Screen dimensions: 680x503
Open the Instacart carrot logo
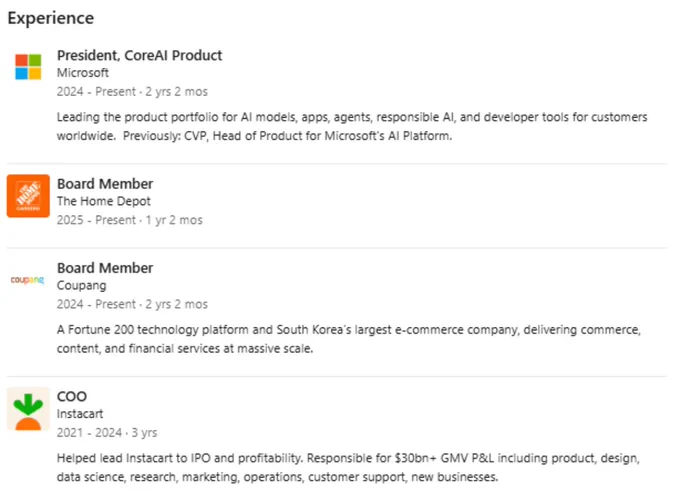(x=28, y=409)
